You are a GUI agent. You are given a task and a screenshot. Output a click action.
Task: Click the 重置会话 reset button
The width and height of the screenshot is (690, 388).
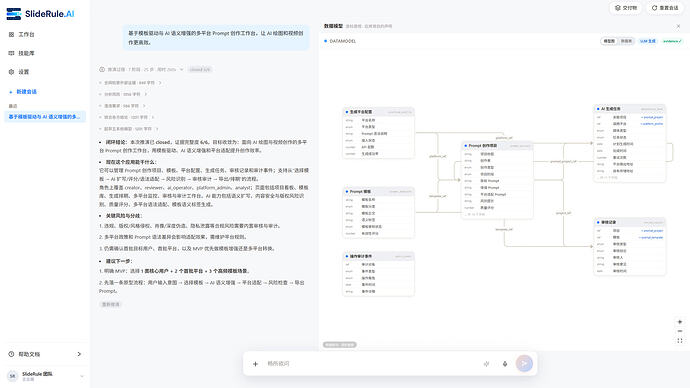click(665, 8)
